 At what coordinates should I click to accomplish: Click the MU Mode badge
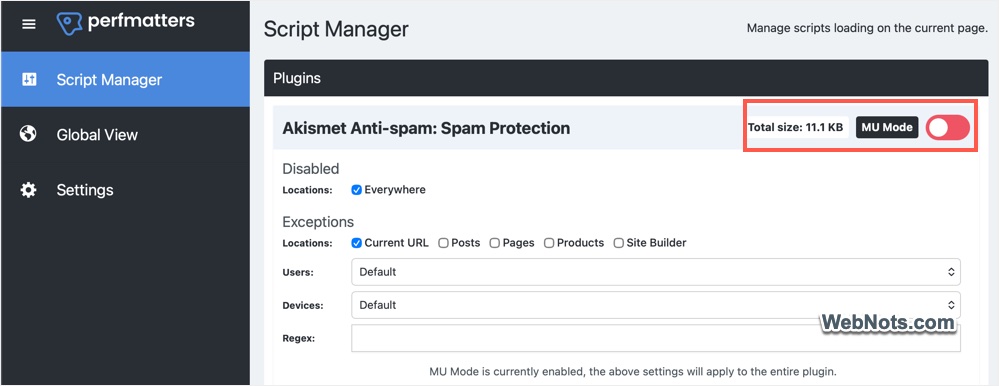(887, 127)
